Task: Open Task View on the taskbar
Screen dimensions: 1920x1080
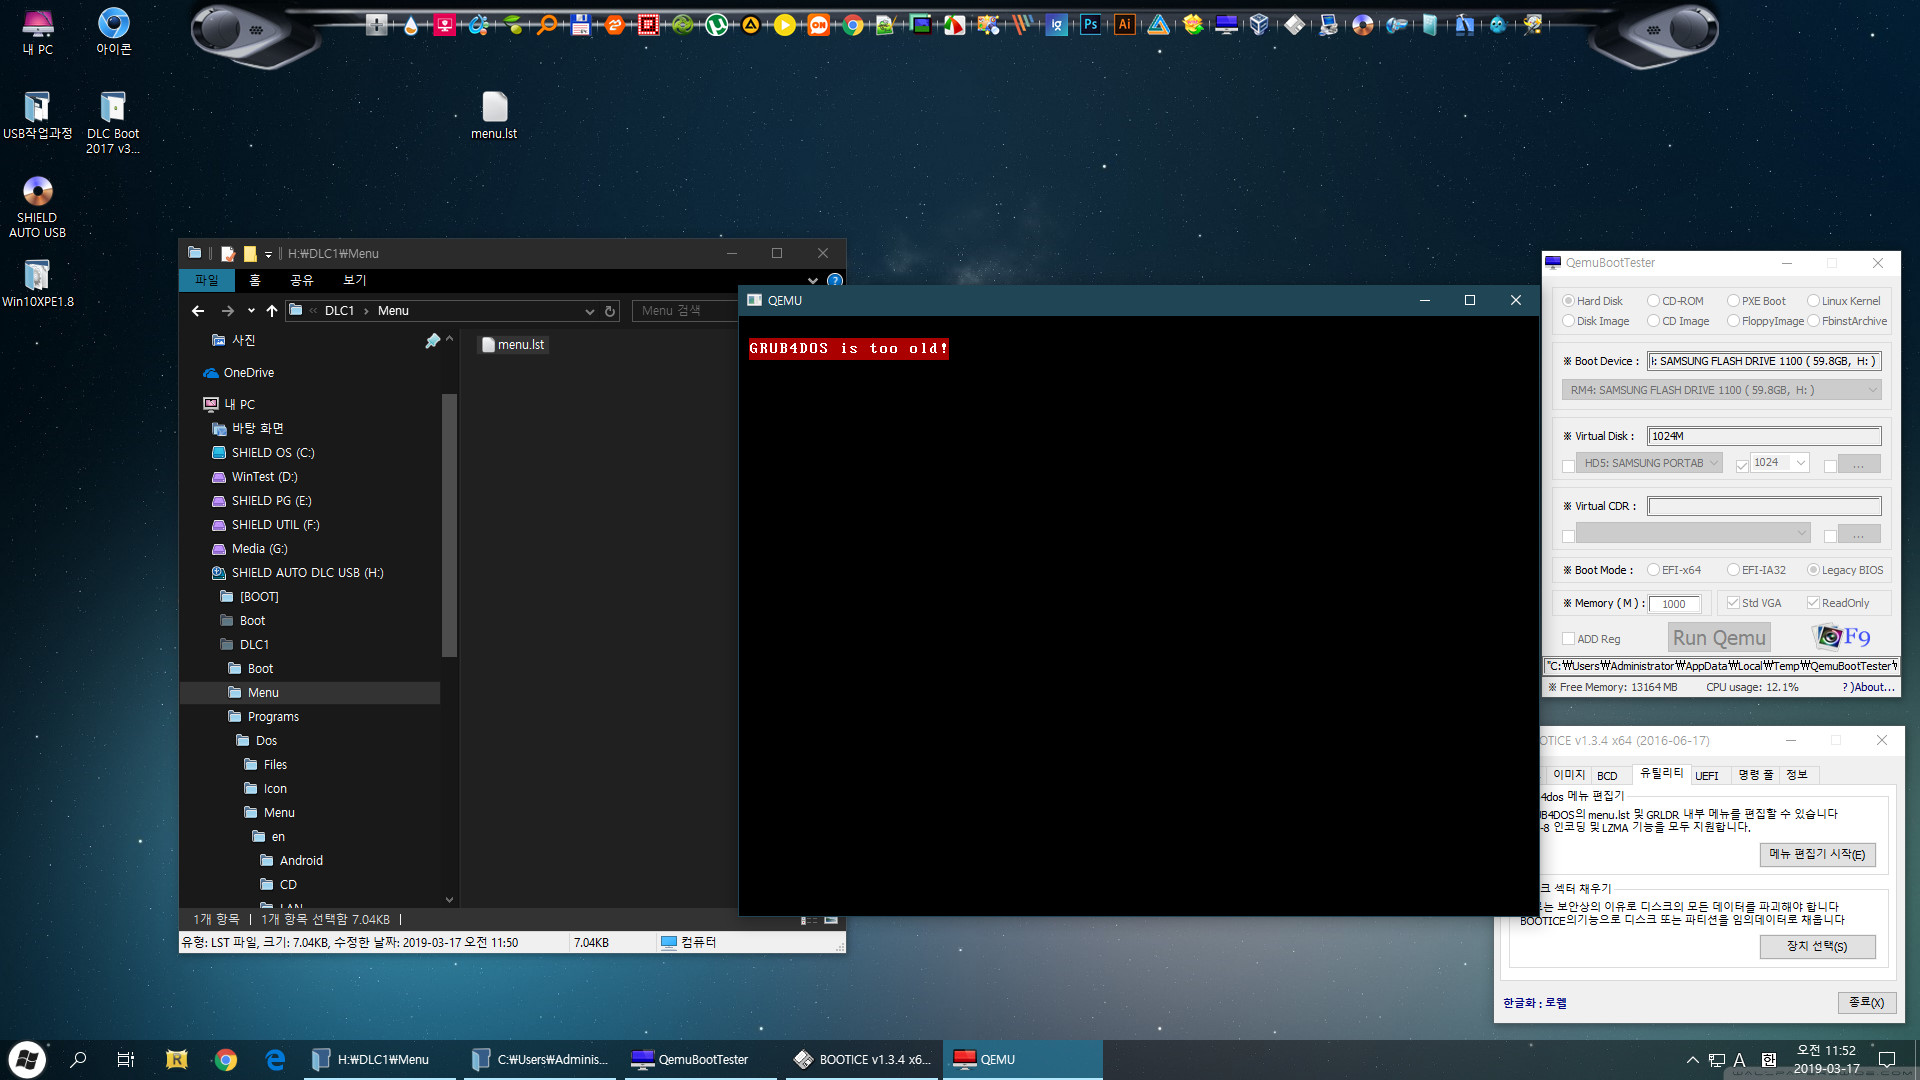Action: click(x=126, y=1060)
